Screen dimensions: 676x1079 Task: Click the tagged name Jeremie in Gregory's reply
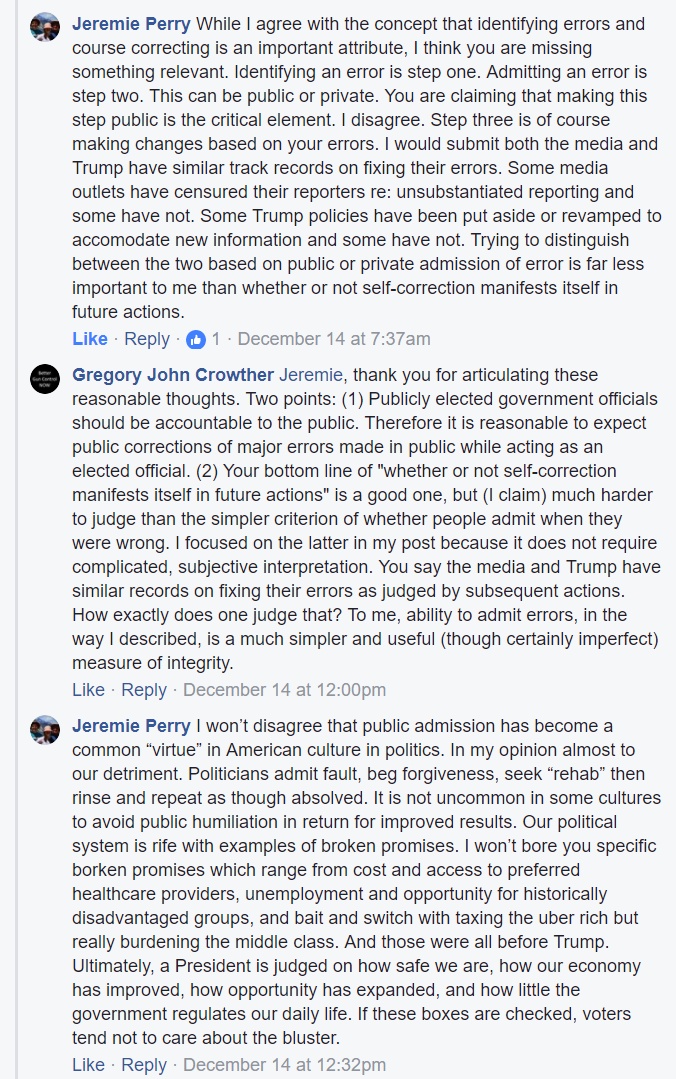(x=311, y=375)
